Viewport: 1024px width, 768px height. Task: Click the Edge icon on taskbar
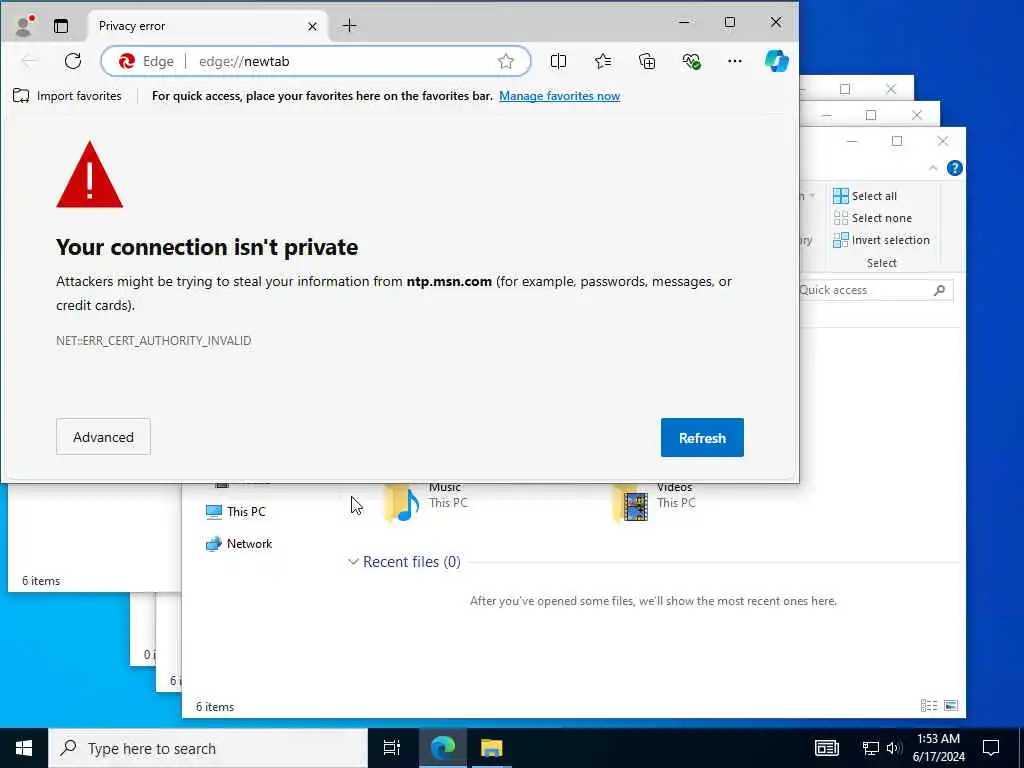pyautogui.click(x=442, y=748)
